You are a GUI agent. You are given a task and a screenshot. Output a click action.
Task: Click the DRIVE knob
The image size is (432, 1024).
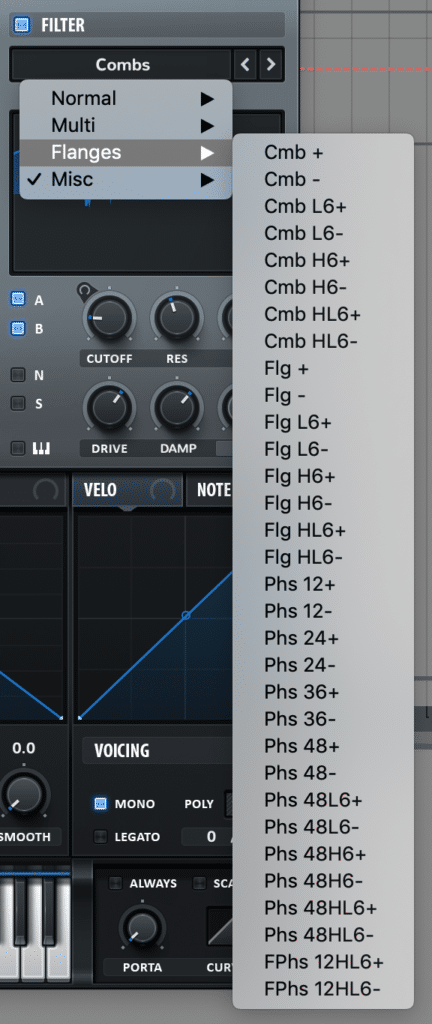coord(109,409)
